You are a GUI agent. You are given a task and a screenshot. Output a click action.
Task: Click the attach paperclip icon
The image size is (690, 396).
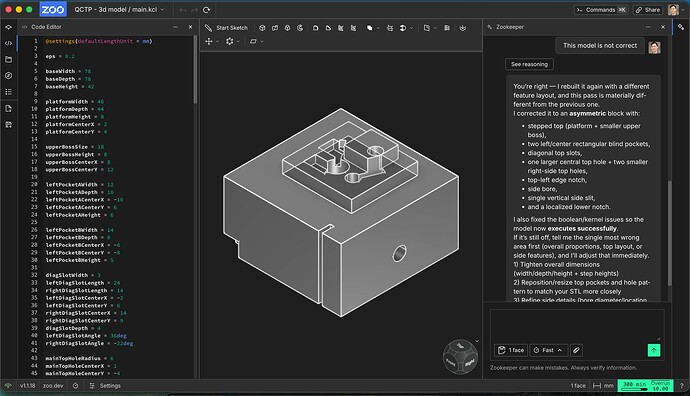pos(576,350)
